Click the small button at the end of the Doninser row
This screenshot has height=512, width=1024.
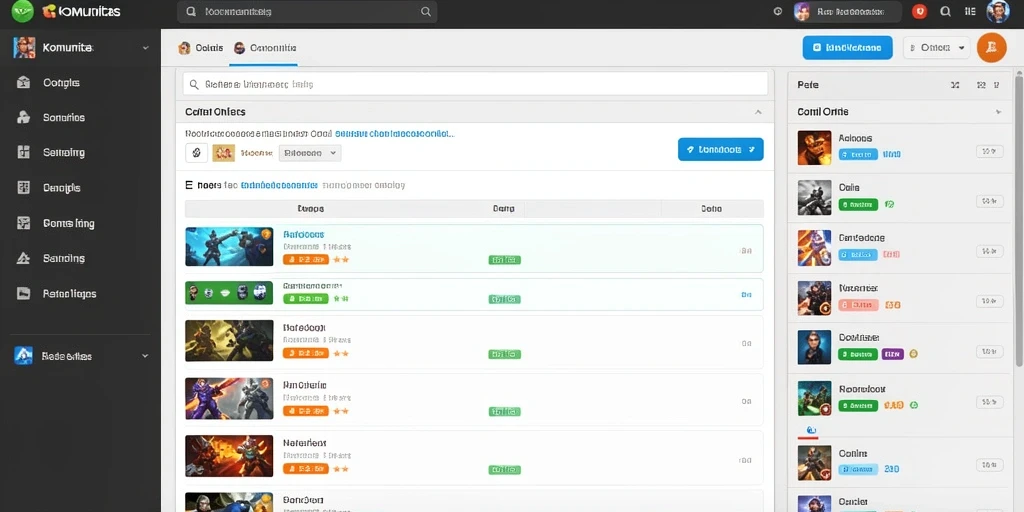pos(989,351)
